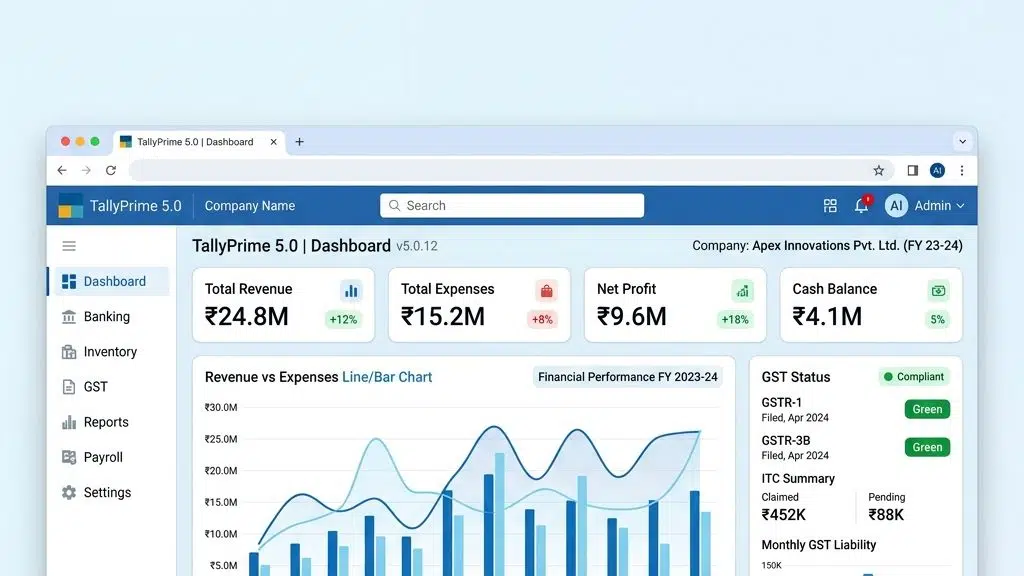Bookmark the page with the star icon
1024x576 pixels.
(878, 170)
